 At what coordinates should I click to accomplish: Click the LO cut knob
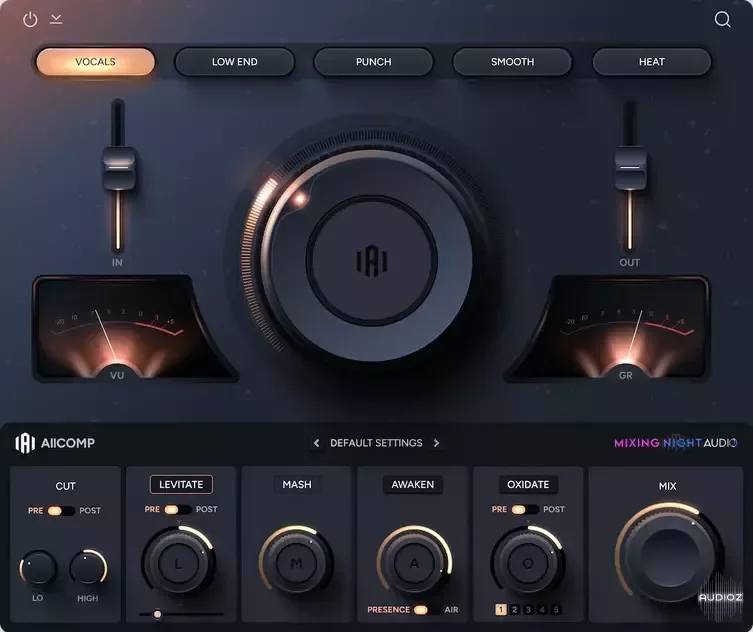pyautogui.click(x=37, y=568)
